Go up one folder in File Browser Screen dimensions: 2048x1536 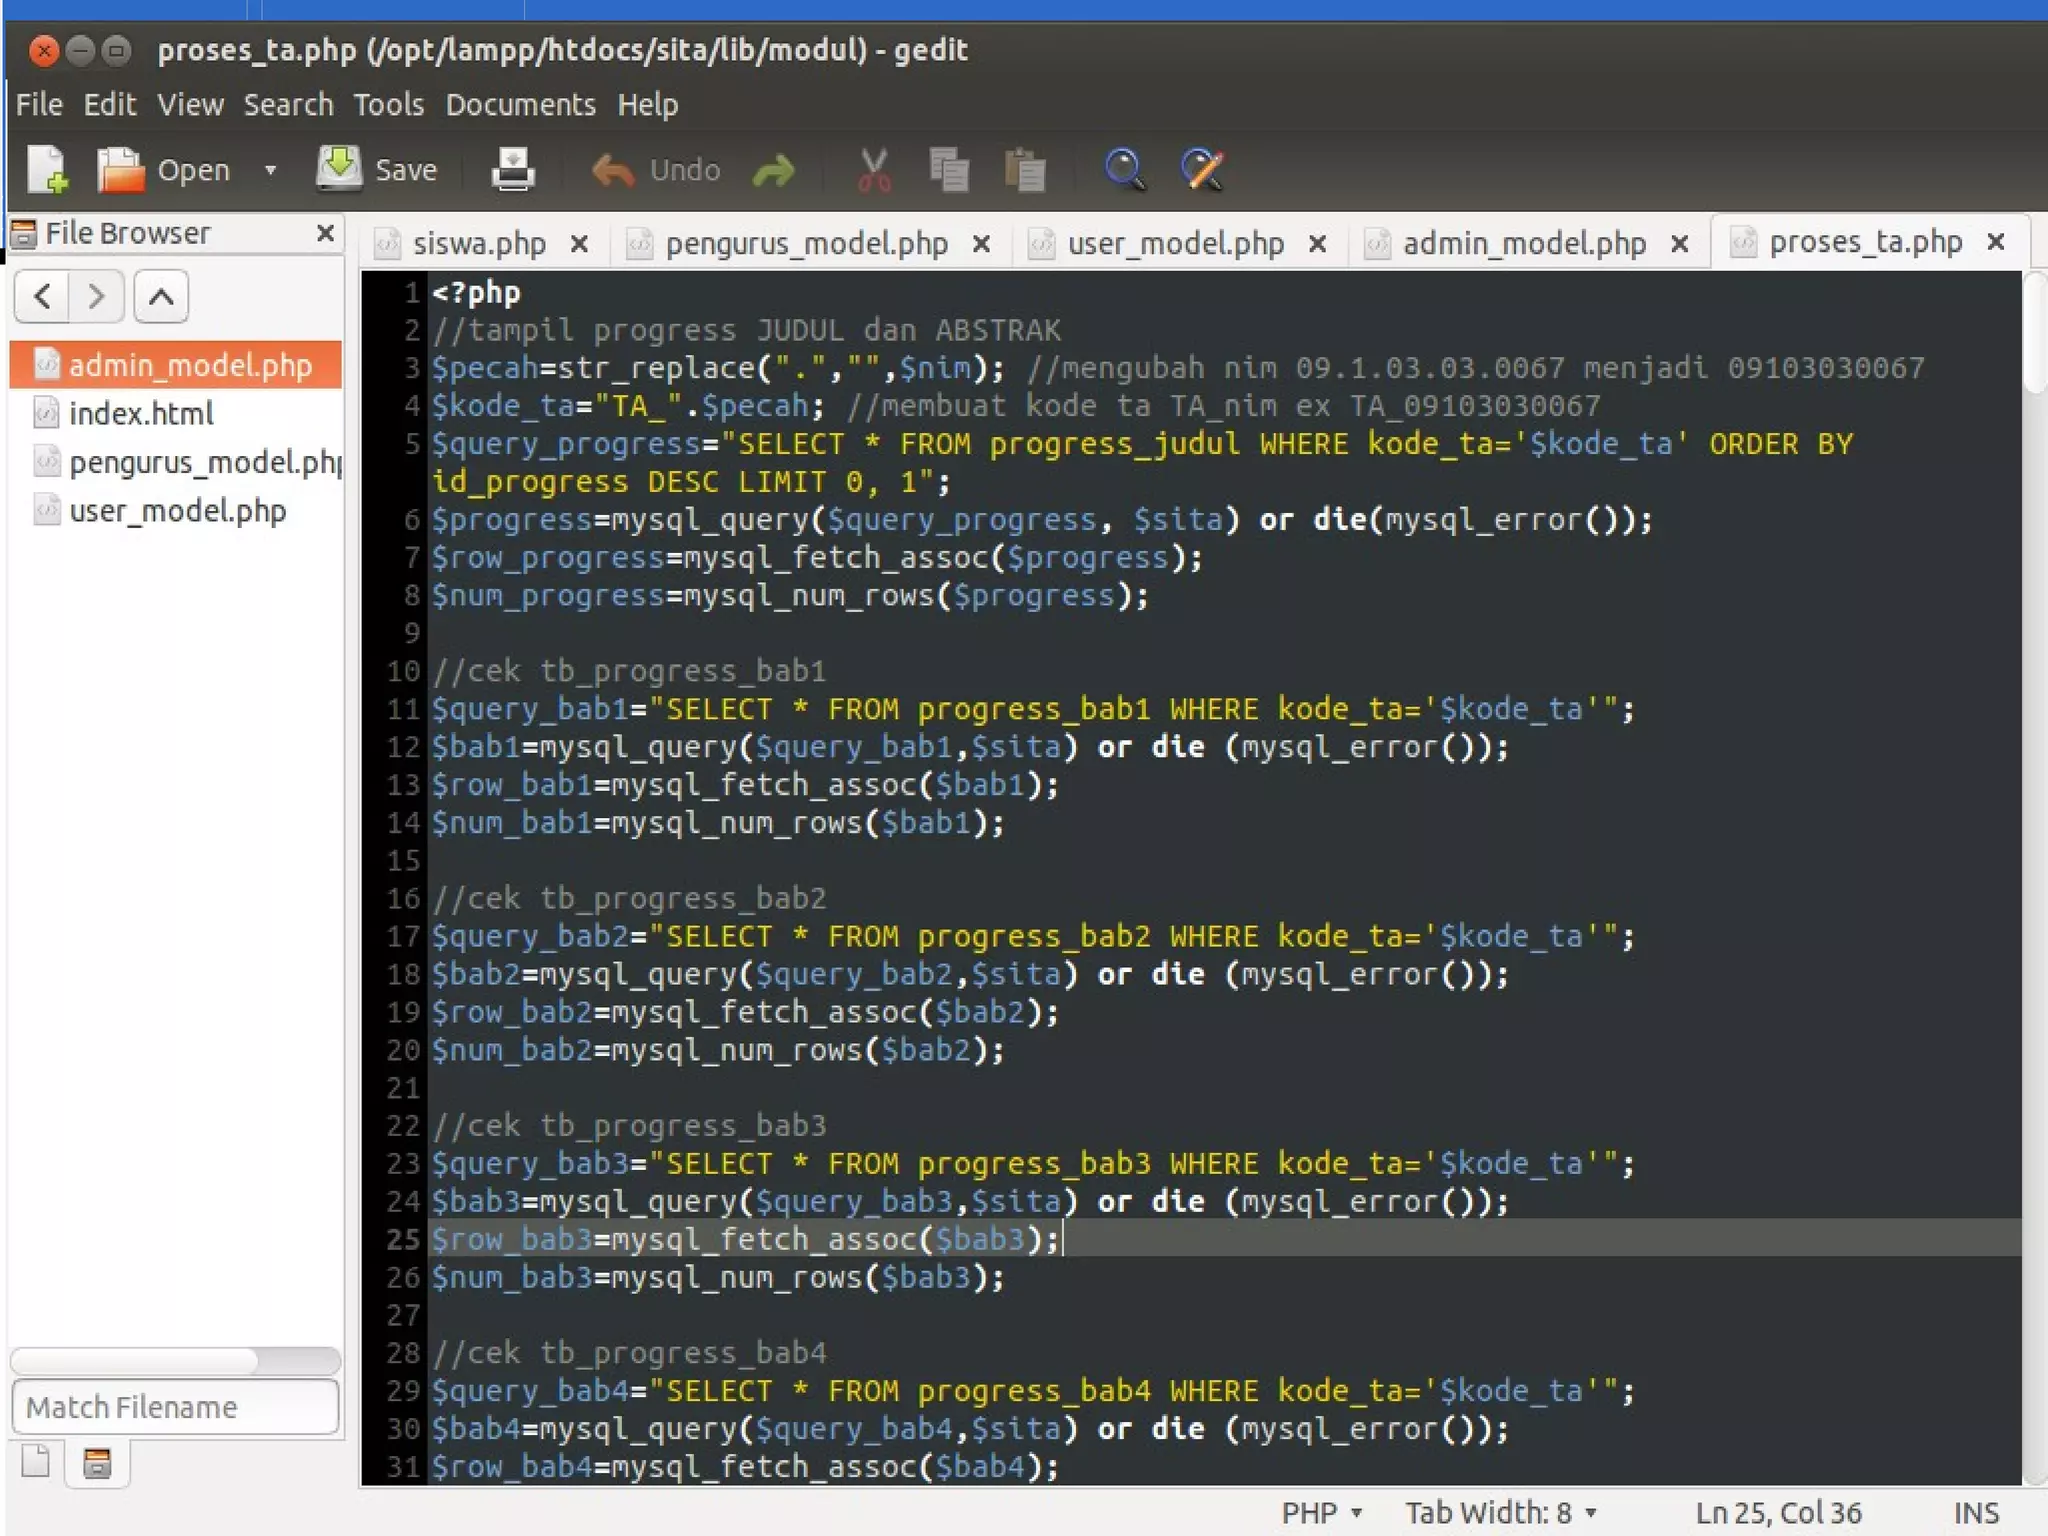click(161, 296)
